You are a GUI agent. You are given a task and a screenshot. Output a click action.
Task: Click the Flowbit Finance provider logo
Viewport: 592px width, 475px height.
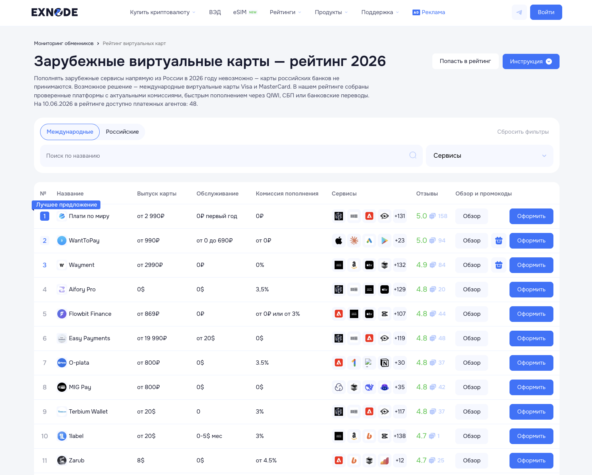click(x=62, y=314)
